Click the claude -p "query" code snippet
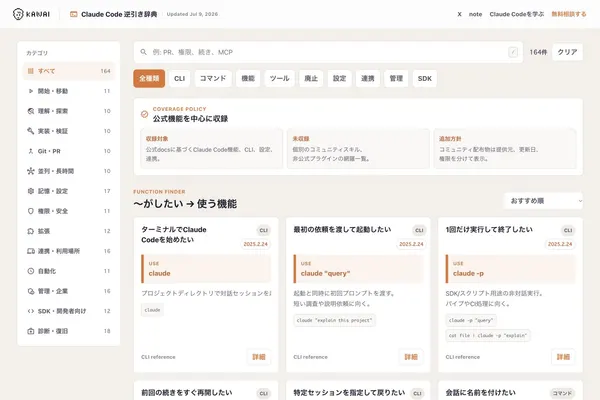 [x=471, y=320]
